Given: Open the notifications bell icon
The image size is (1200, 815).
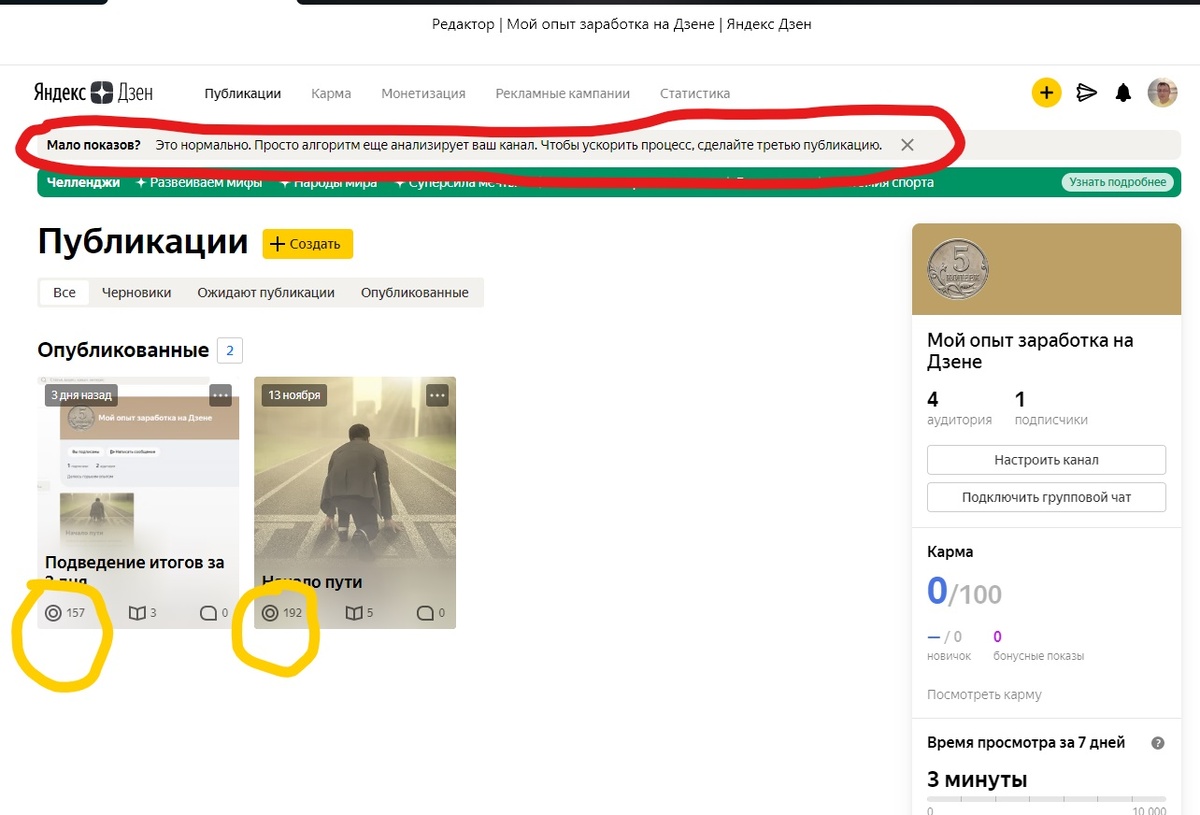Looking at the screenshot, I should point(1124,93).
